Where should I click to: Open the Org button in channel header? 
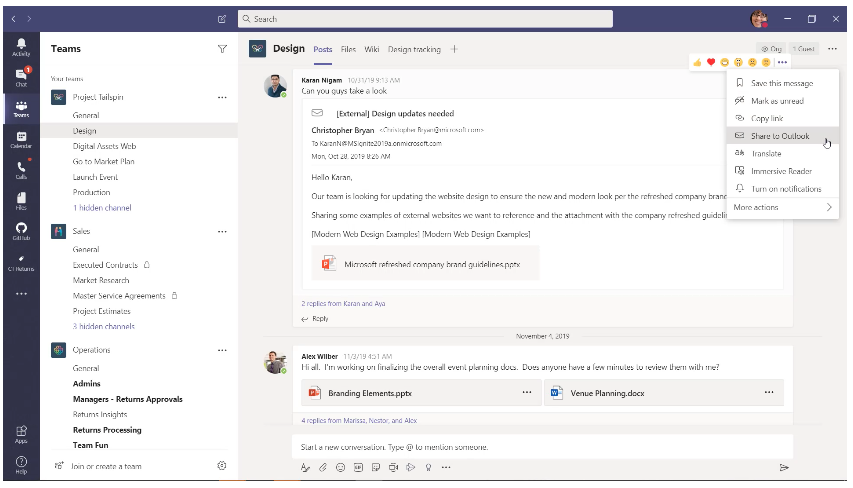pos(771,49)
